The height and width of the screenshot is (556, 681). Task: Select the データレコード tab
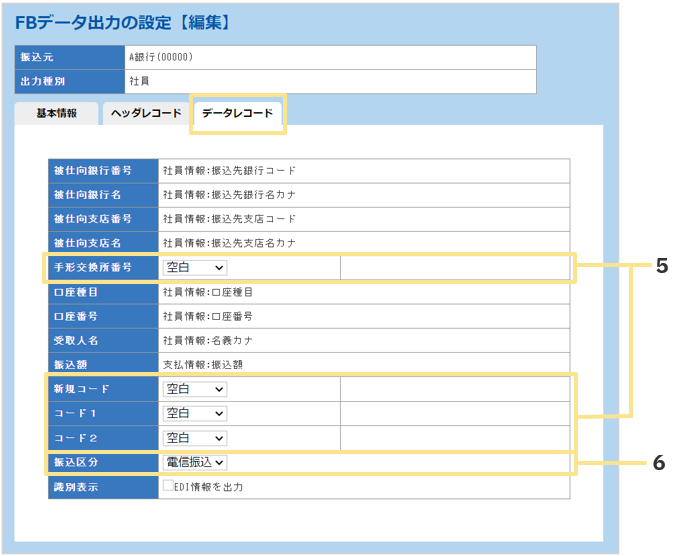(237, 113)
